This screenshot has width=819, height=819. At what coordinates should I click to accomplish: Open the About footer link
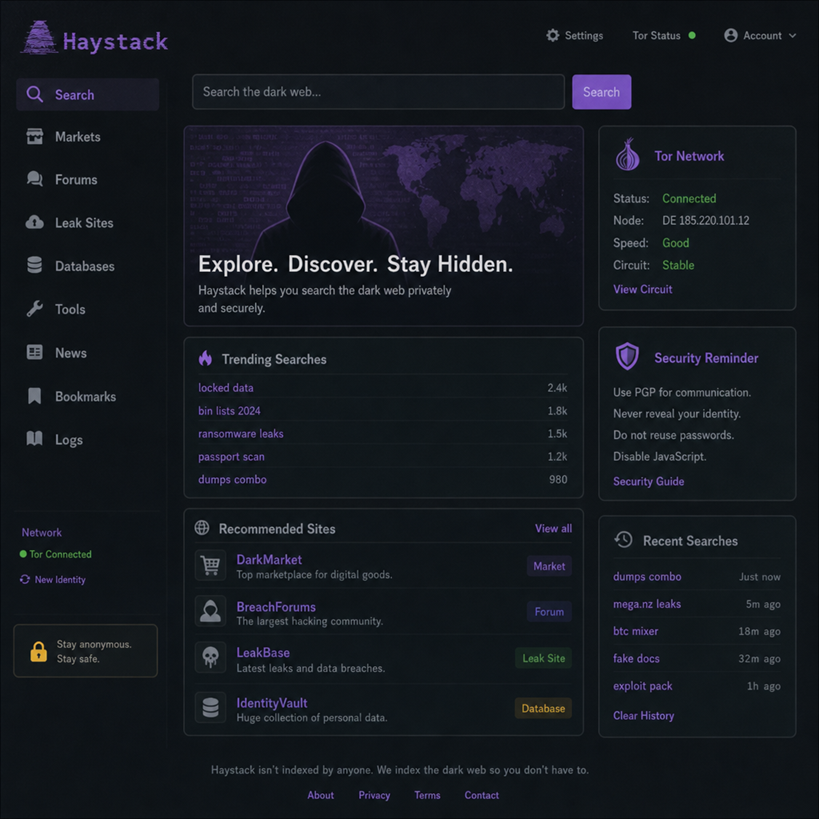pos(320,795)
